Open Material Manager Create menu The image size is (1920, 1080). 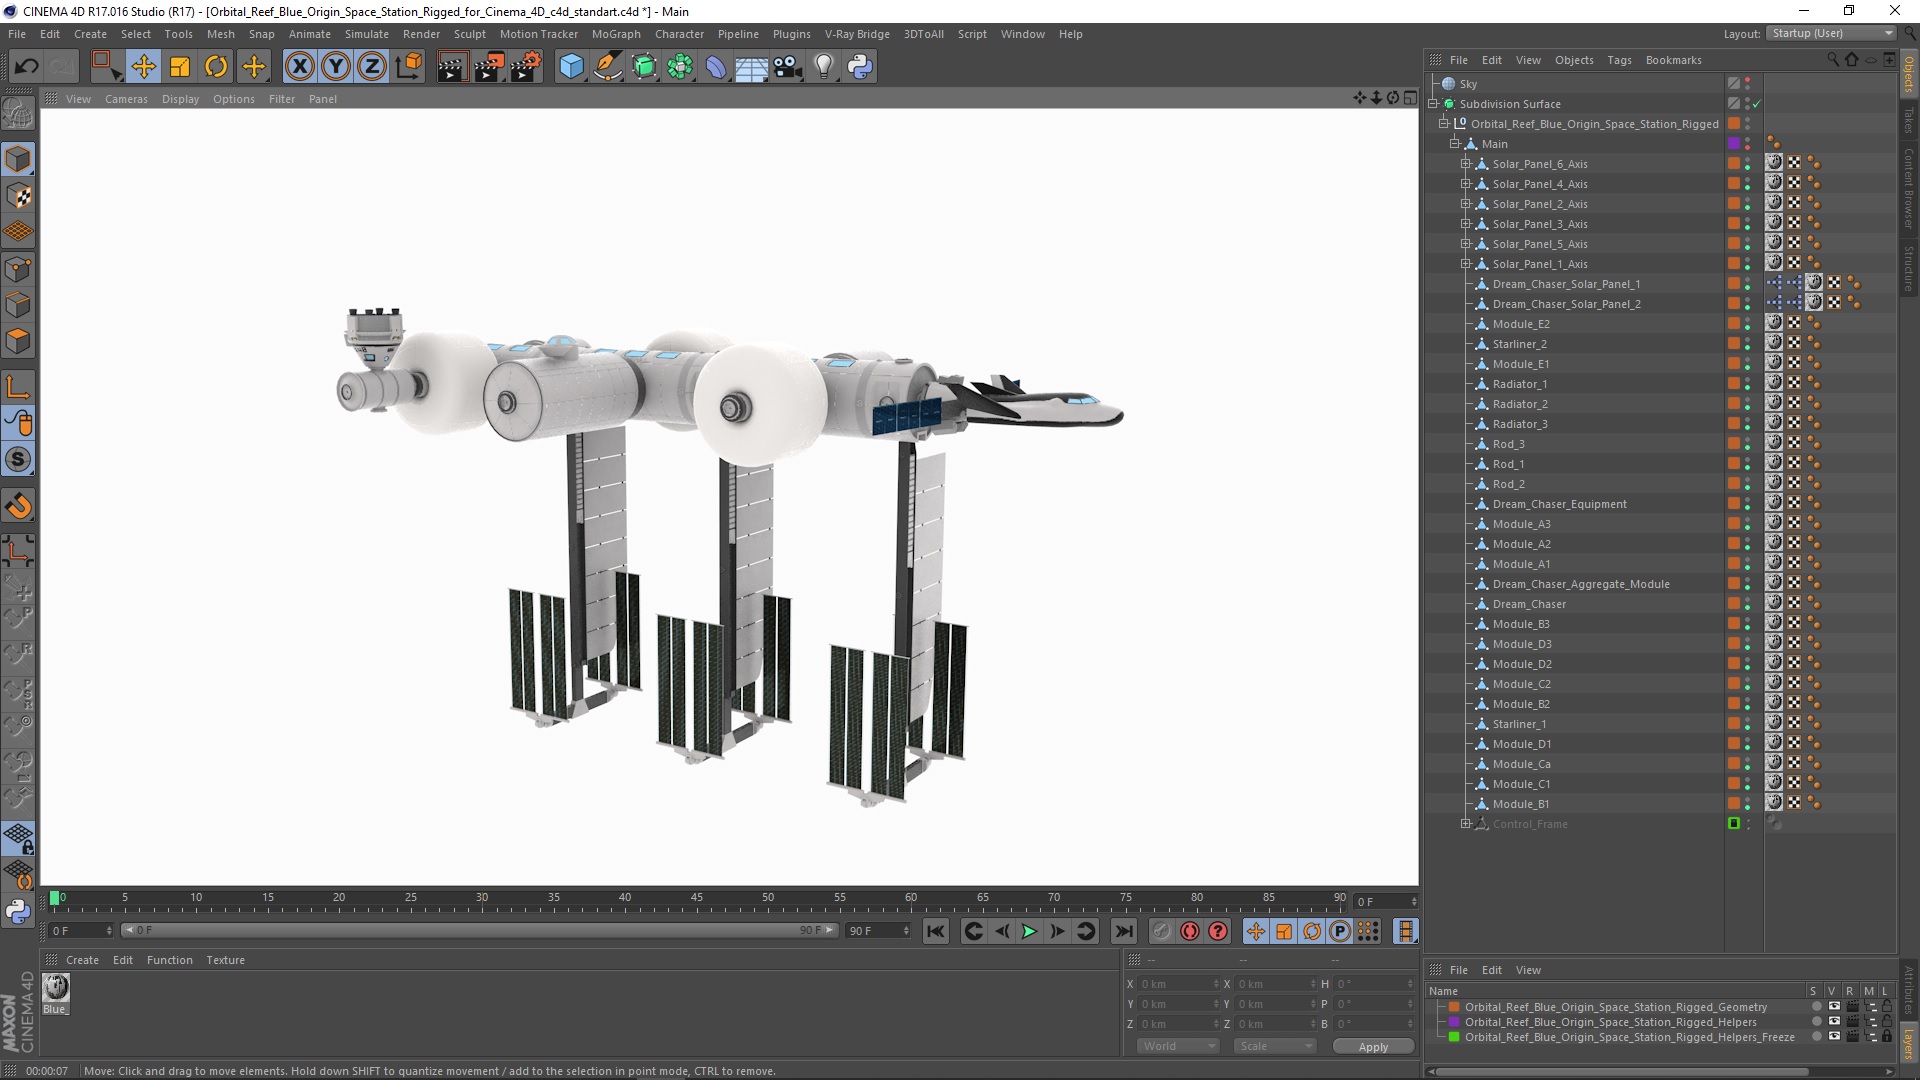coord(82,960)
